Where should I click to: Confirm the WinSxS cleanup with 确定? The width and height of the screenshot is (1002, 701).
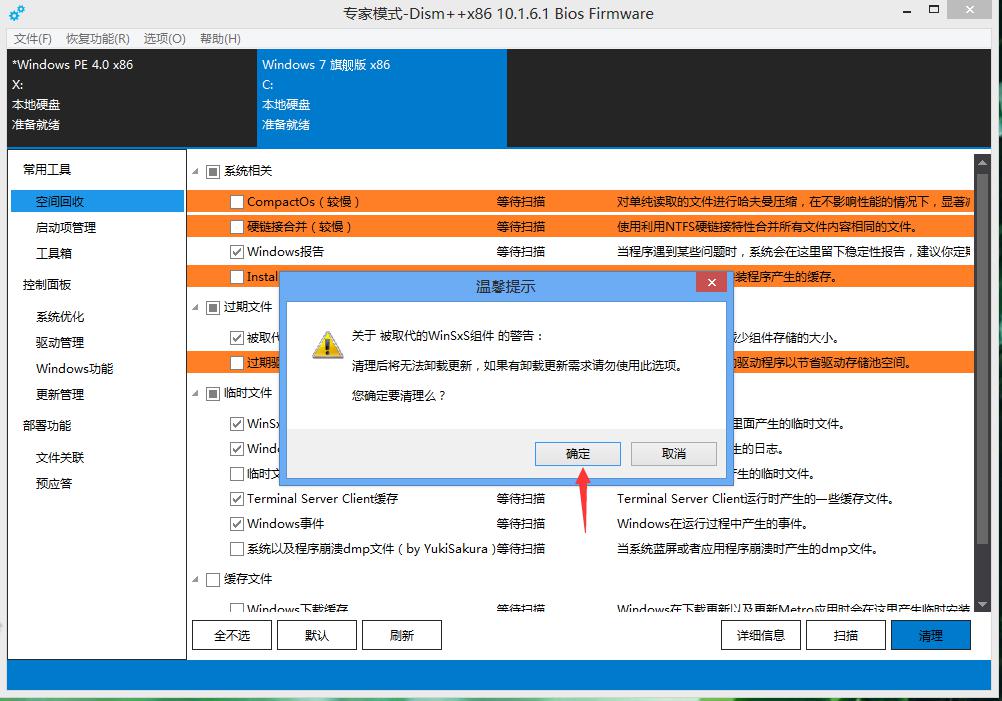[x=577, y=453]
